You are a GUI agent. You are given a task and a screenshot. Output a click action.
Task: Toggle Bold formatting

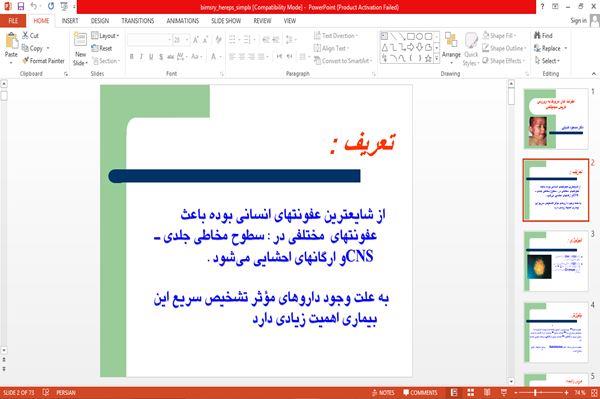pos(132,57)
